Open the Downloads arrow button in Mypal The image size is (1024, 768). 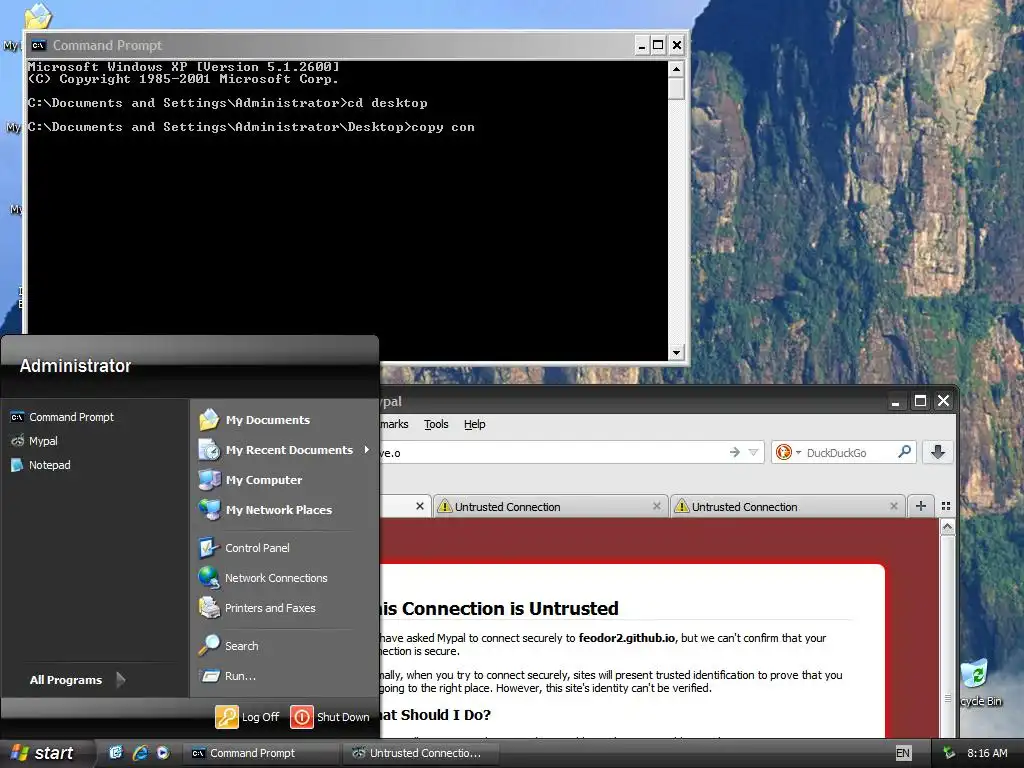(938, 452)
